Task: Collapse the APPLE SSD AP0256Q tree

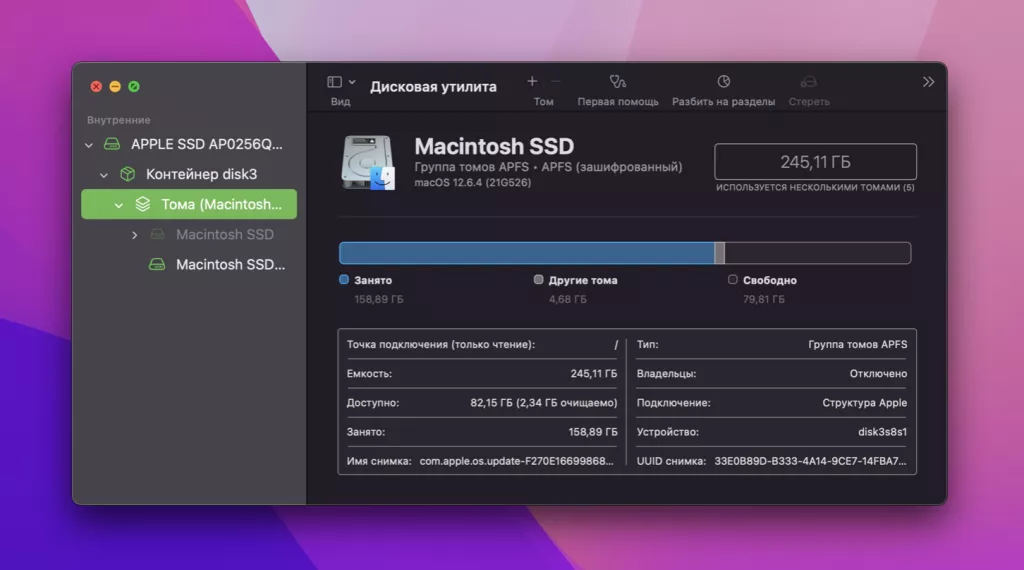Action: (89, 145)
